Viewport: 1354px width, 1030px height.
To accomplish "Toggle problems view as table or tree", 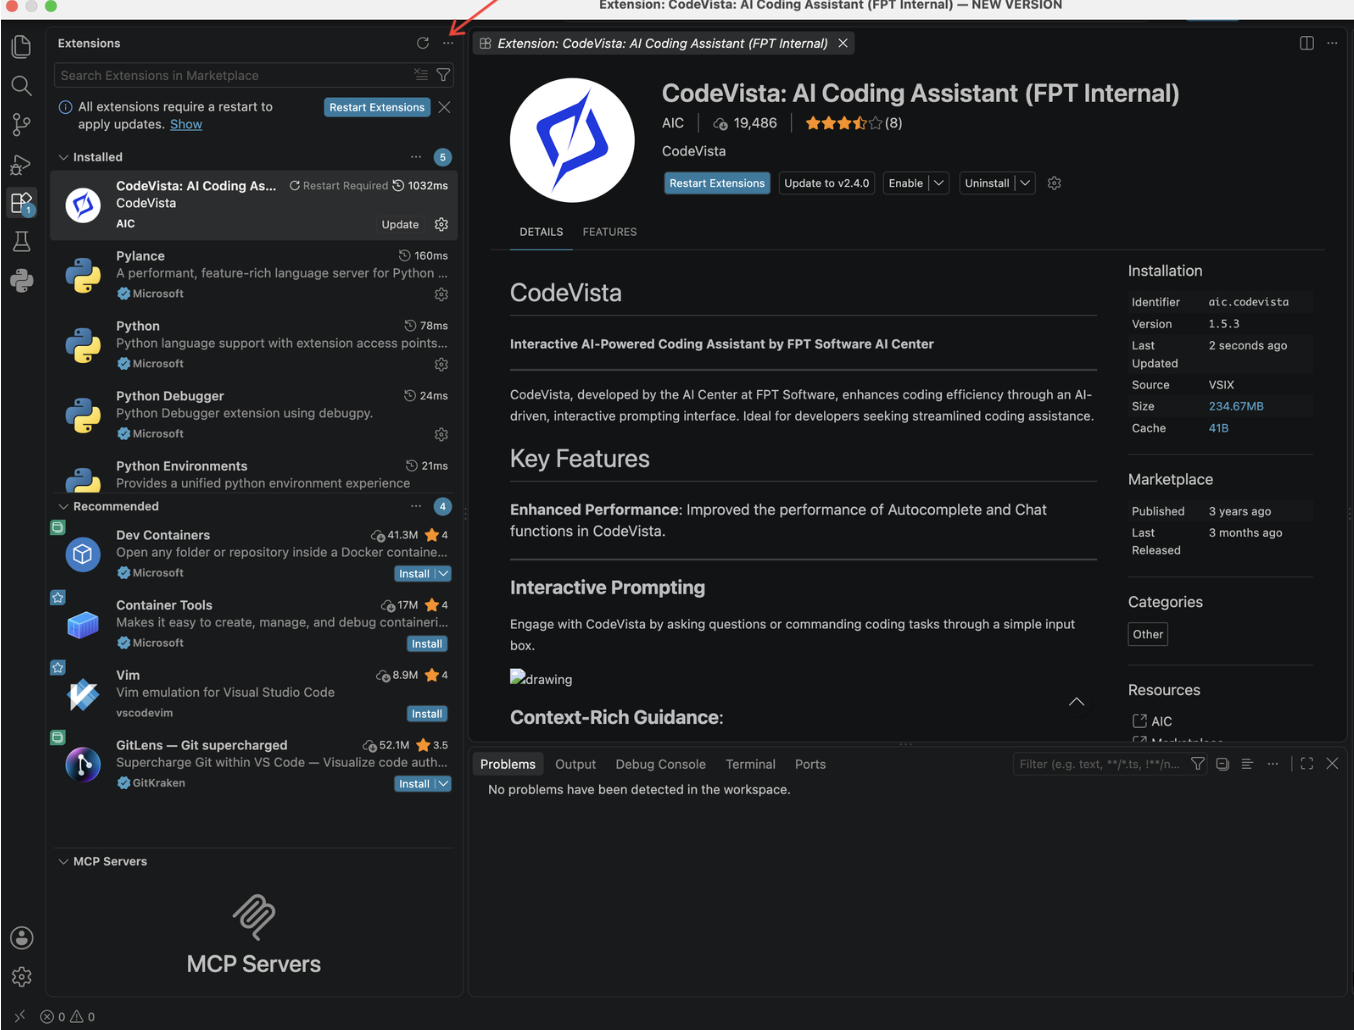I will (x=1247, y=763).
